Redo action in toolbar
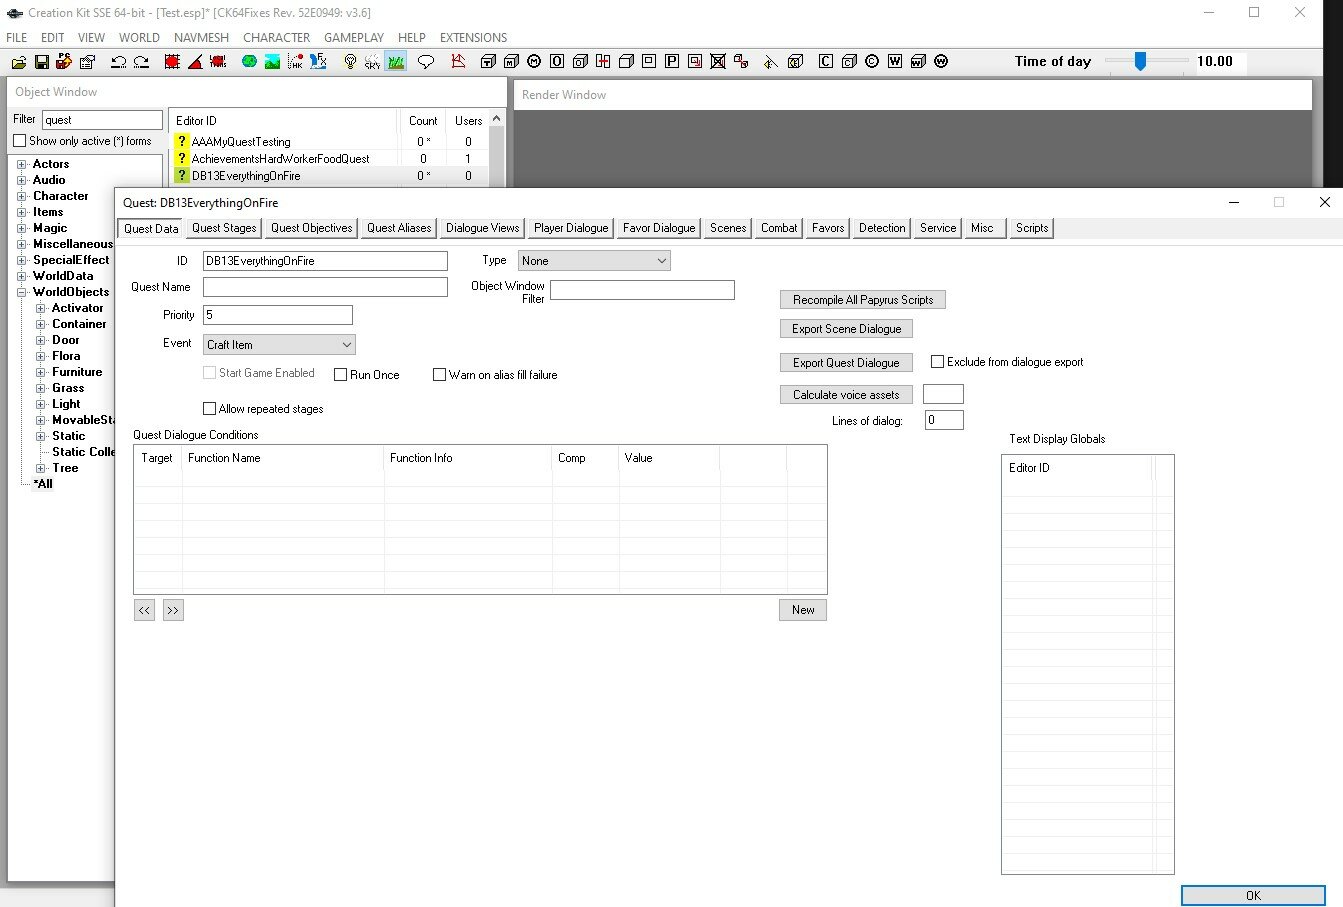The image size is (1343, 907). [141, 62]
